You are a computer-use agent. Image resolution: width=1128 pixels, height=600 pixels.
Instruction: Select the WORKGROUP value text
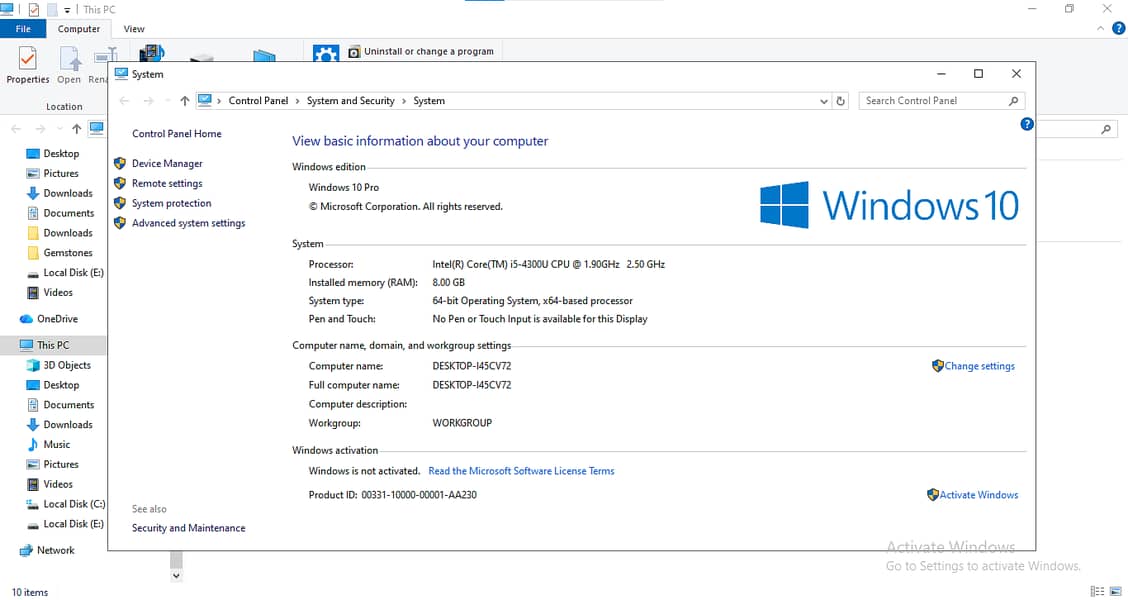coord(462,423)
